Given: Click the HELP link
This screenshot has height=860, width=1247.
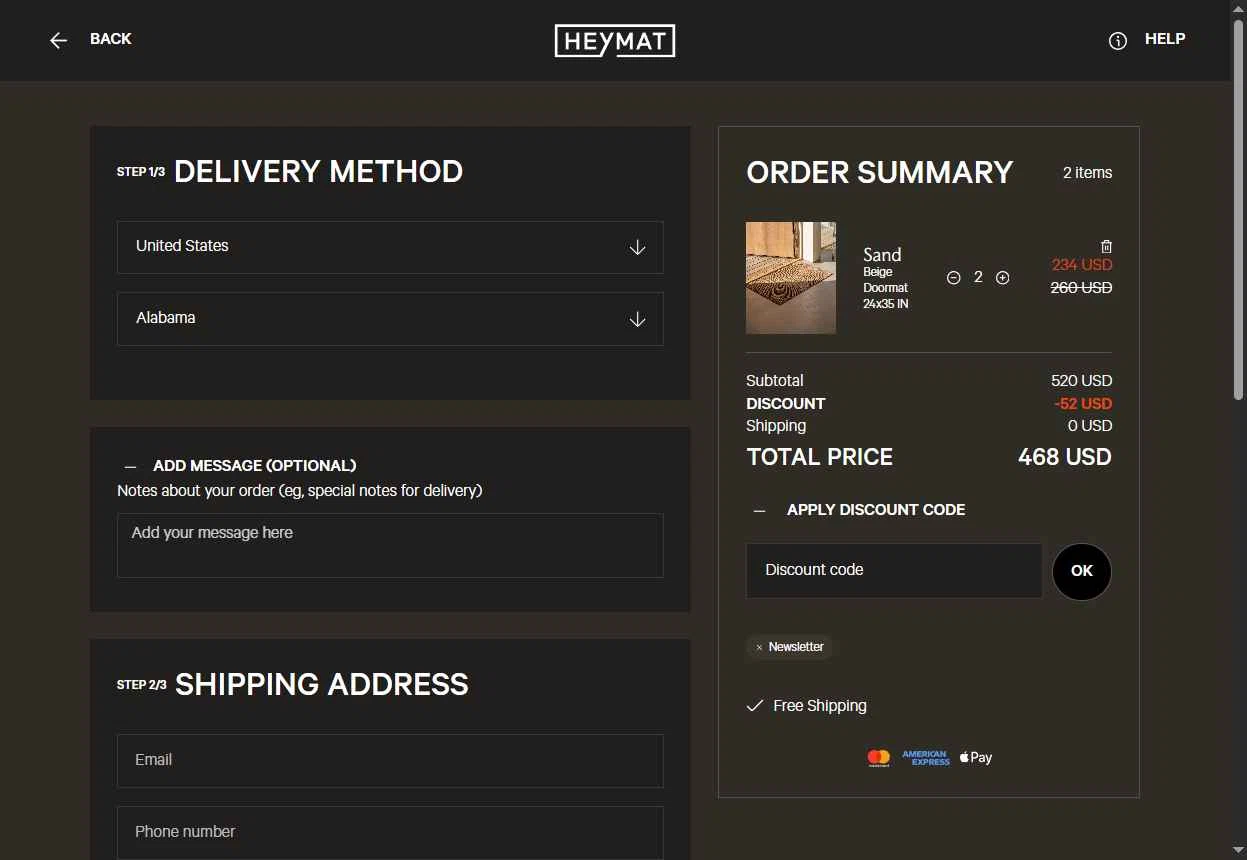Looking at the screenshot, I should [x=1165, y=39].
